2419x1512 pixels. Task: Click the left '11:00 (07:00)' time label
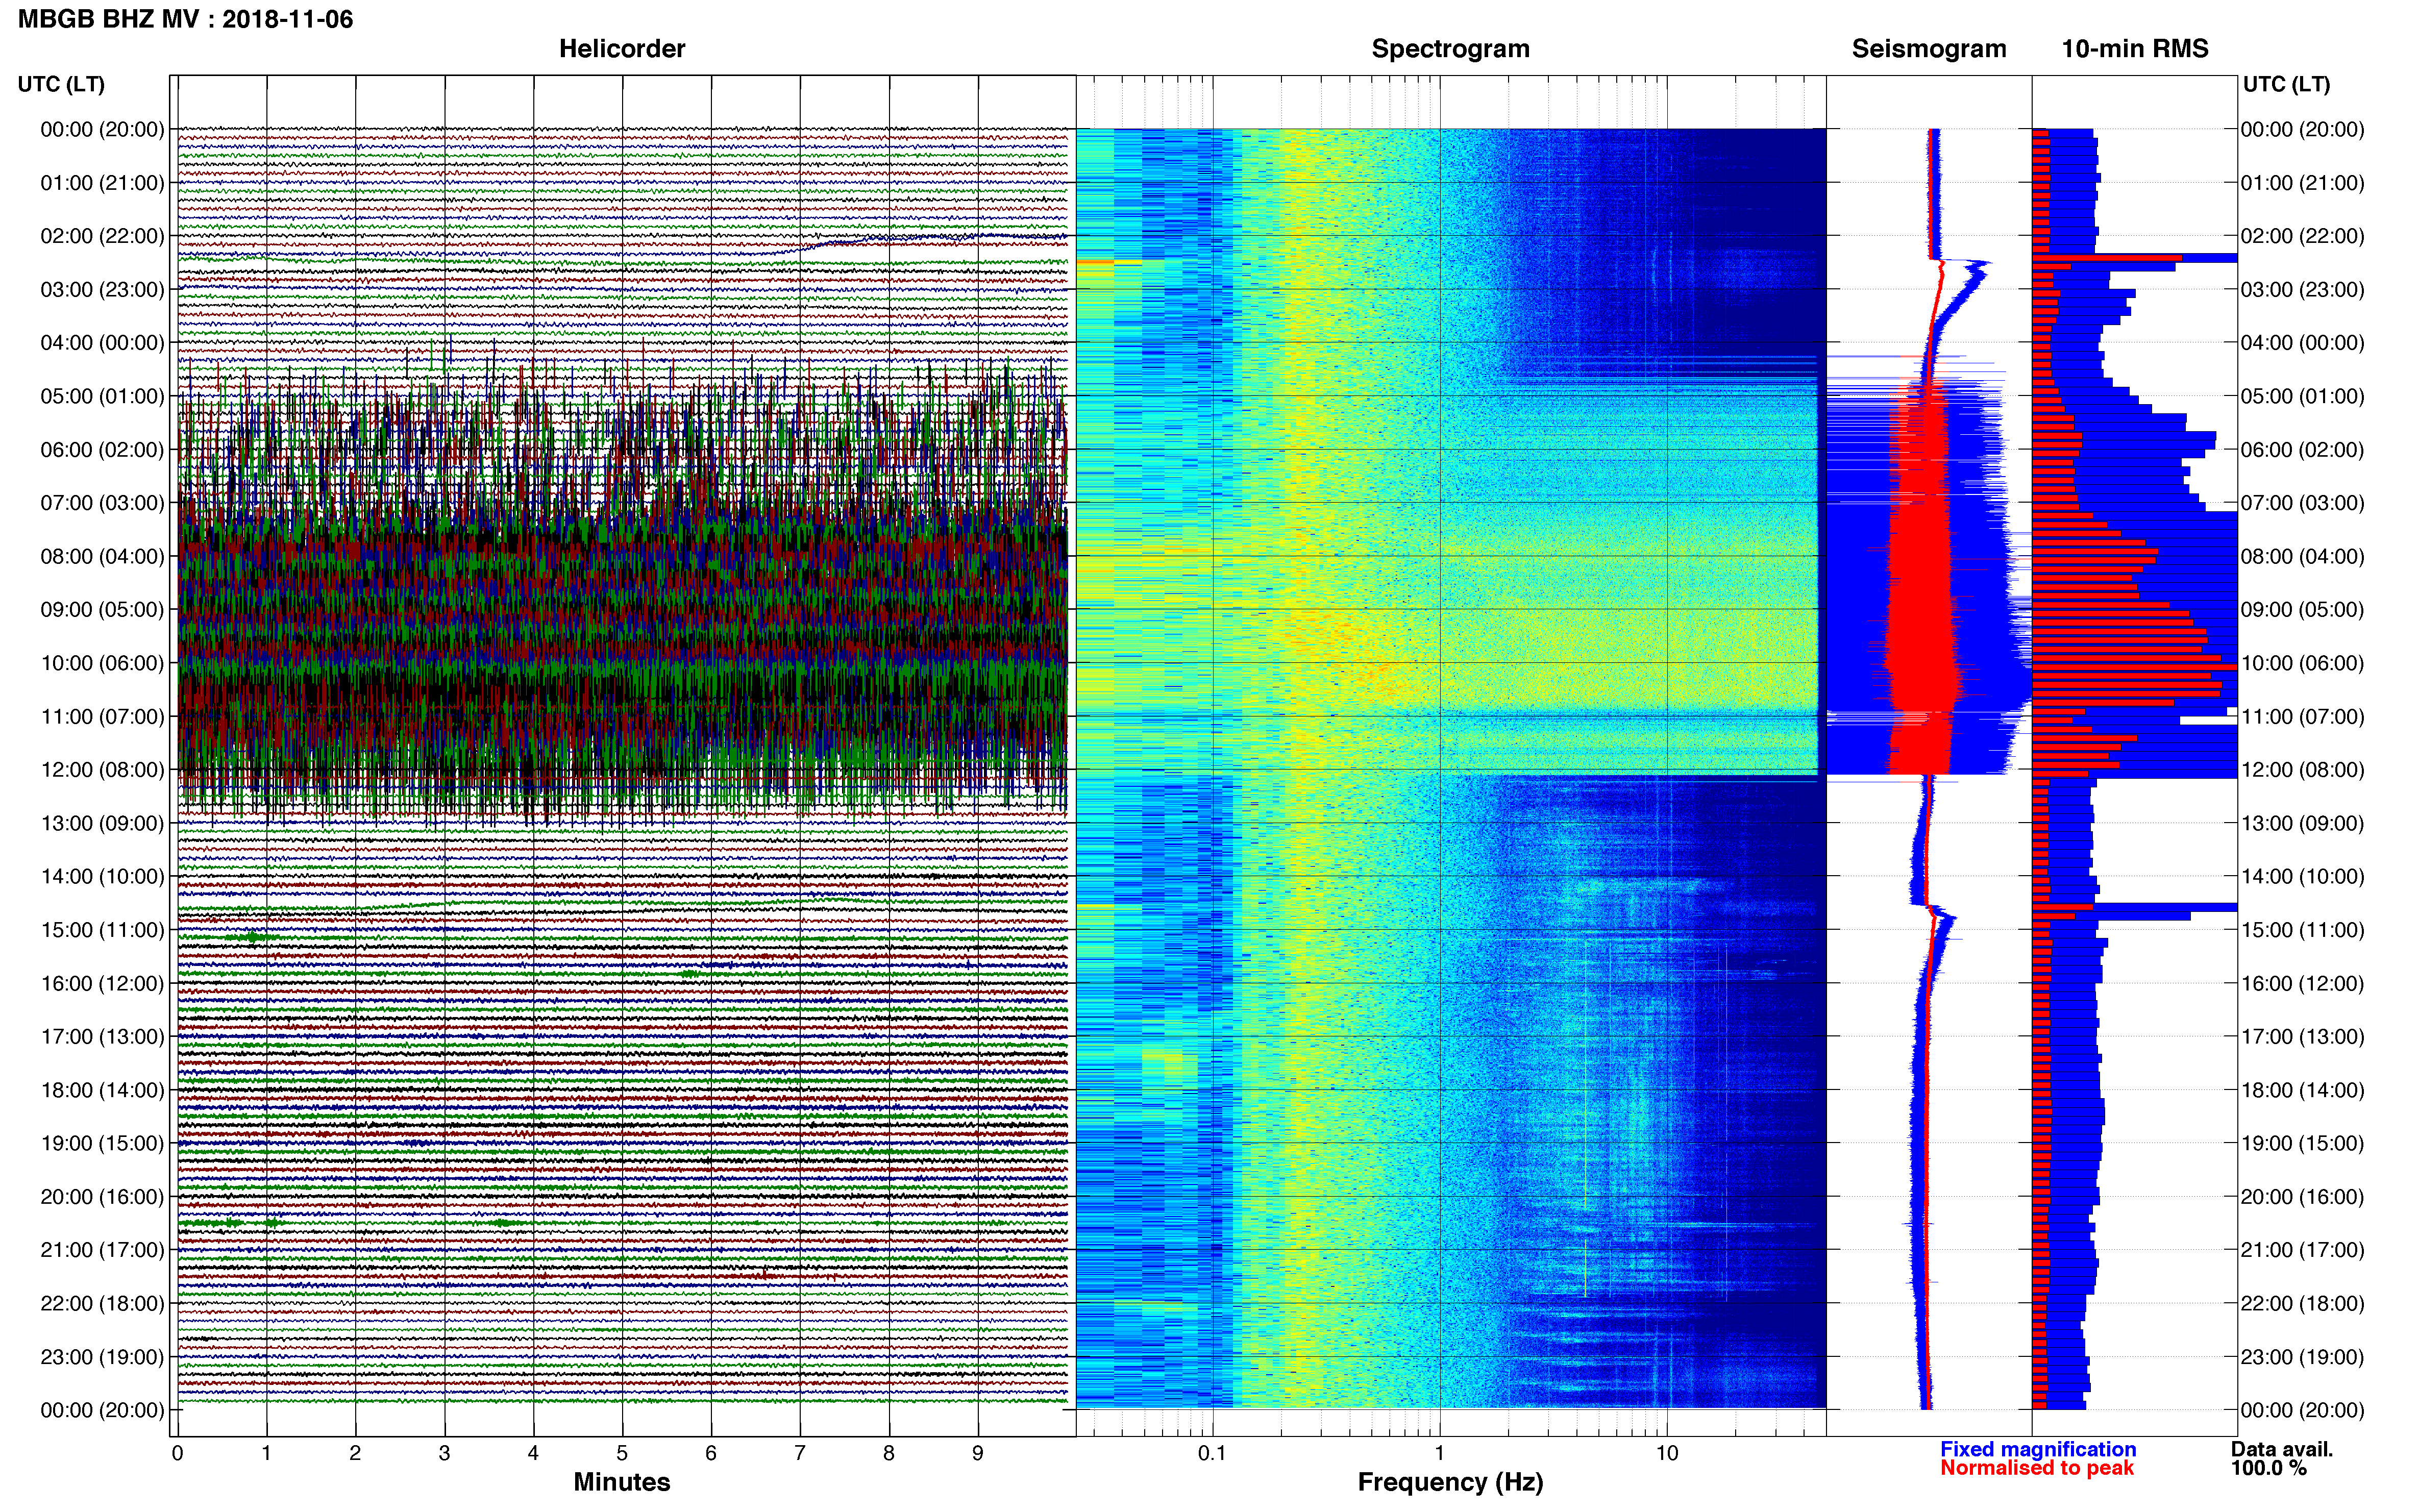coord(102,716)
